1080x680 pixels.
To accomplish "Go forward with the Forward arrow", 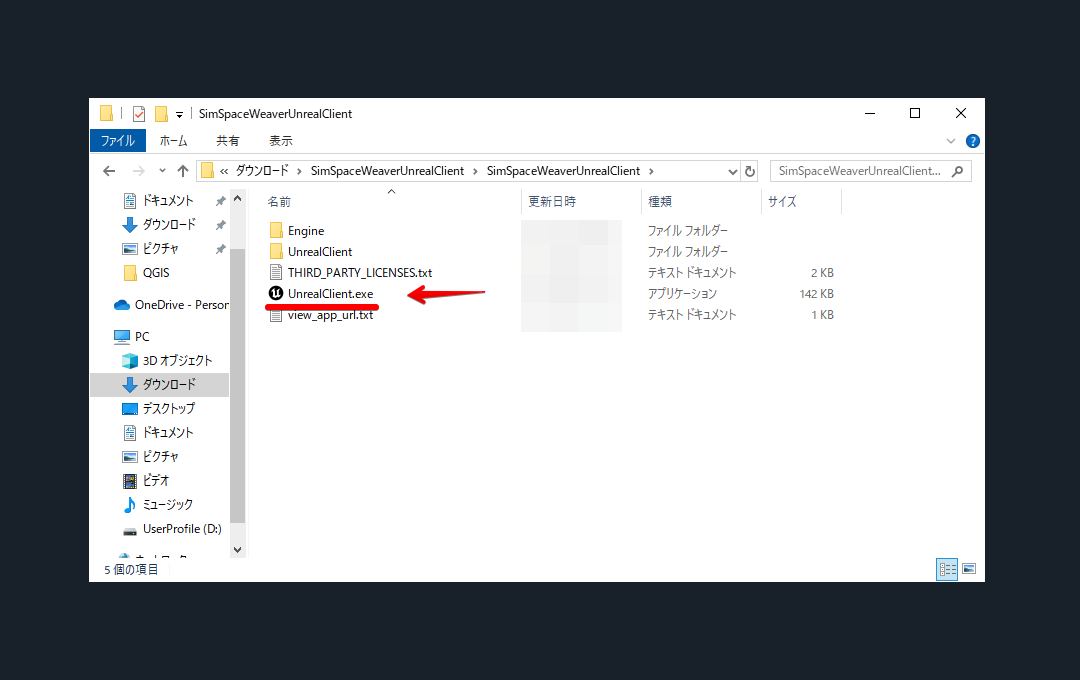I will tap(138, 171).
